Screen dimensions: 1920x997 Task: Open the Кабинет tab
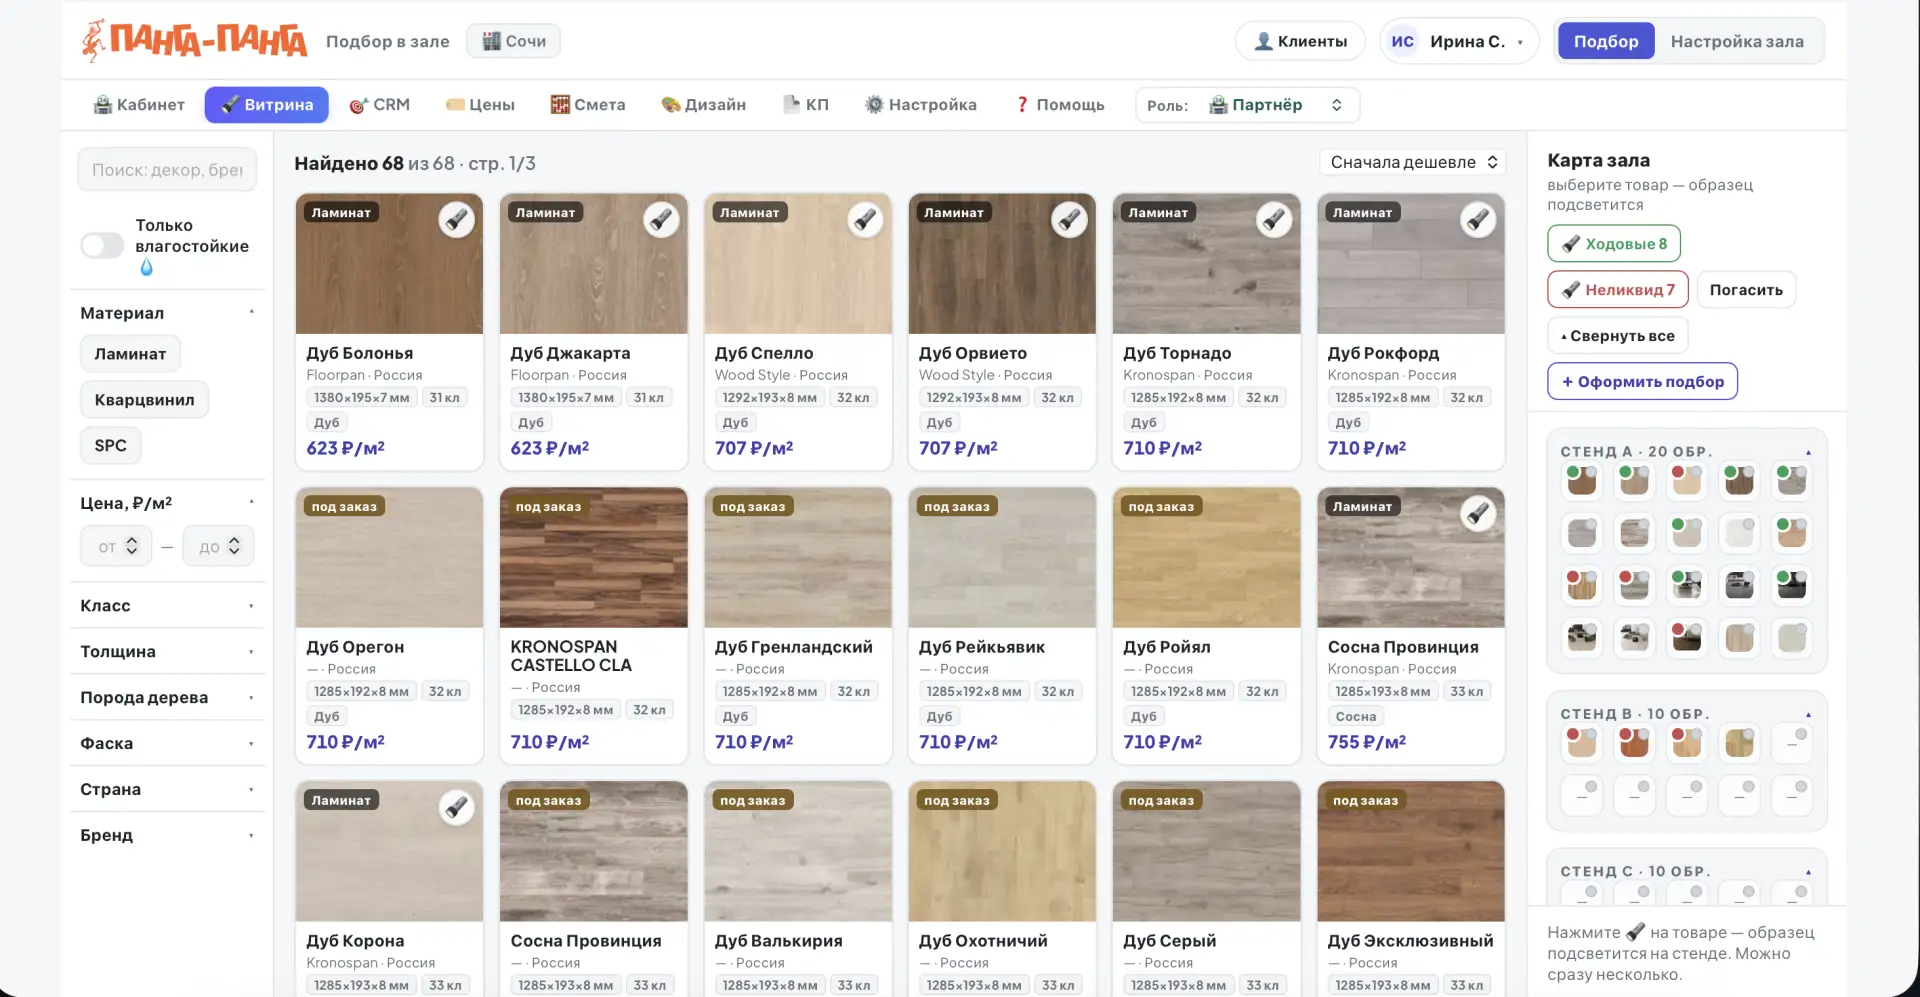coord(139,105)
